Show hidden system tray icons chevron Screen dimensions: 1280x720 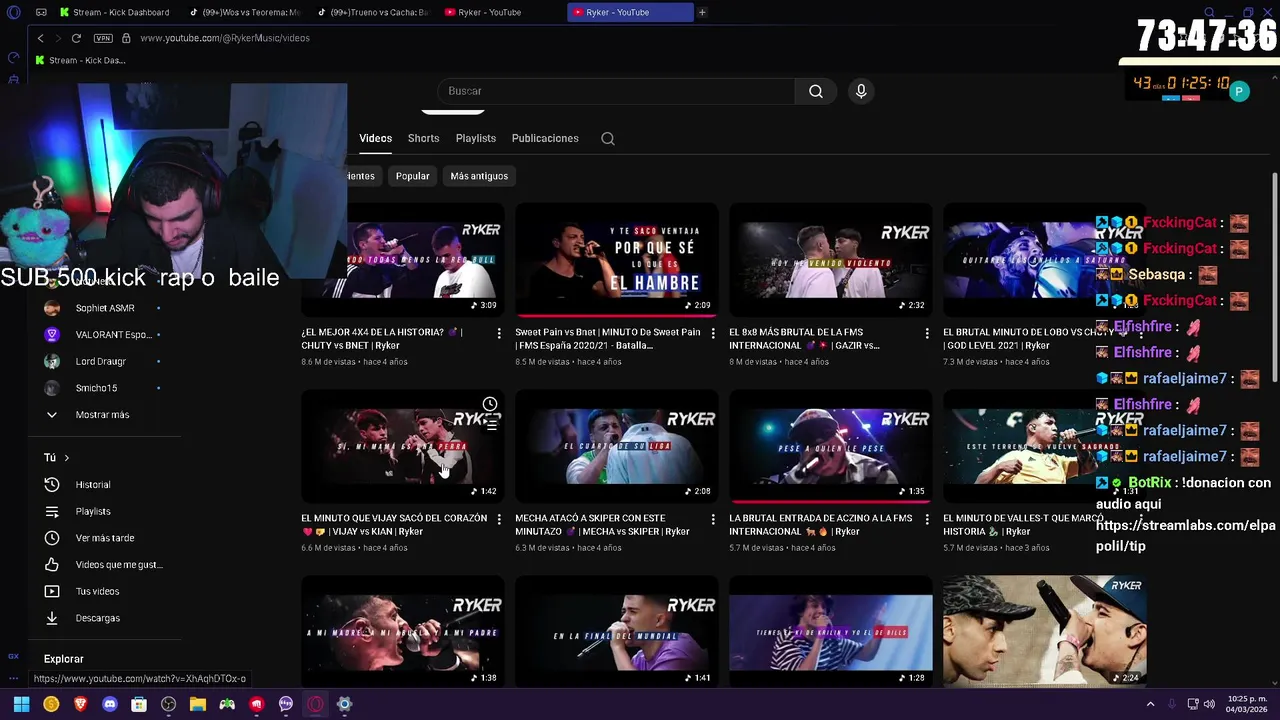[x=1150, y=704]
